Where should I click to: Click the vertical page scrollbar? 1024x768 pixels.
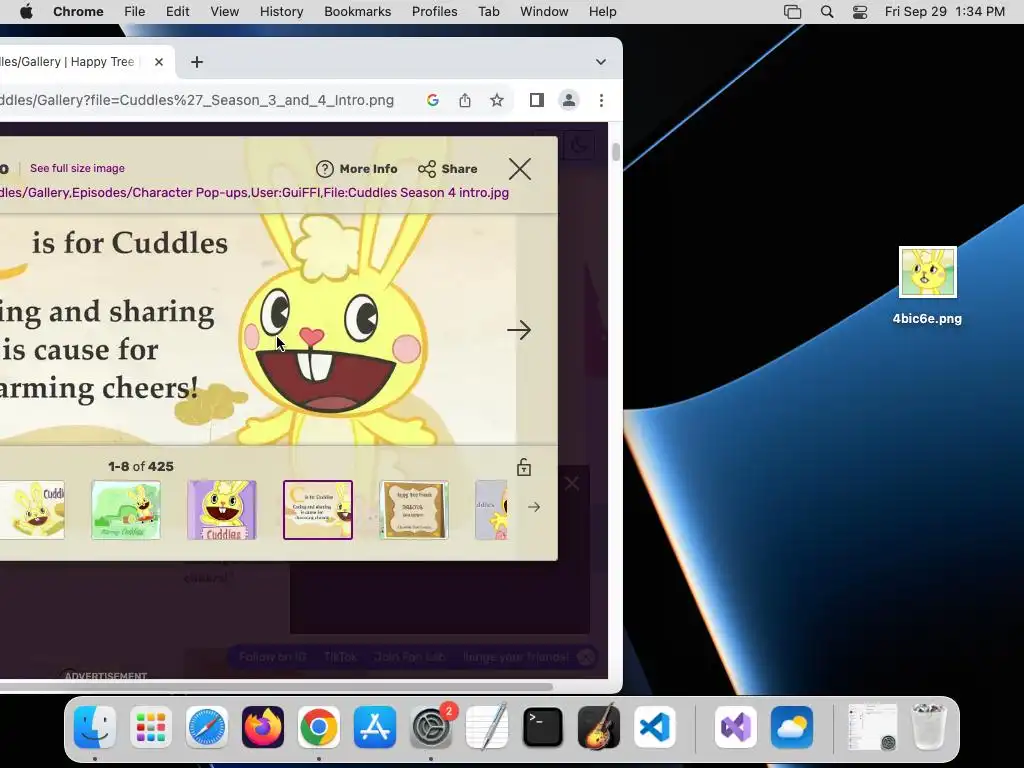[616, 152]
